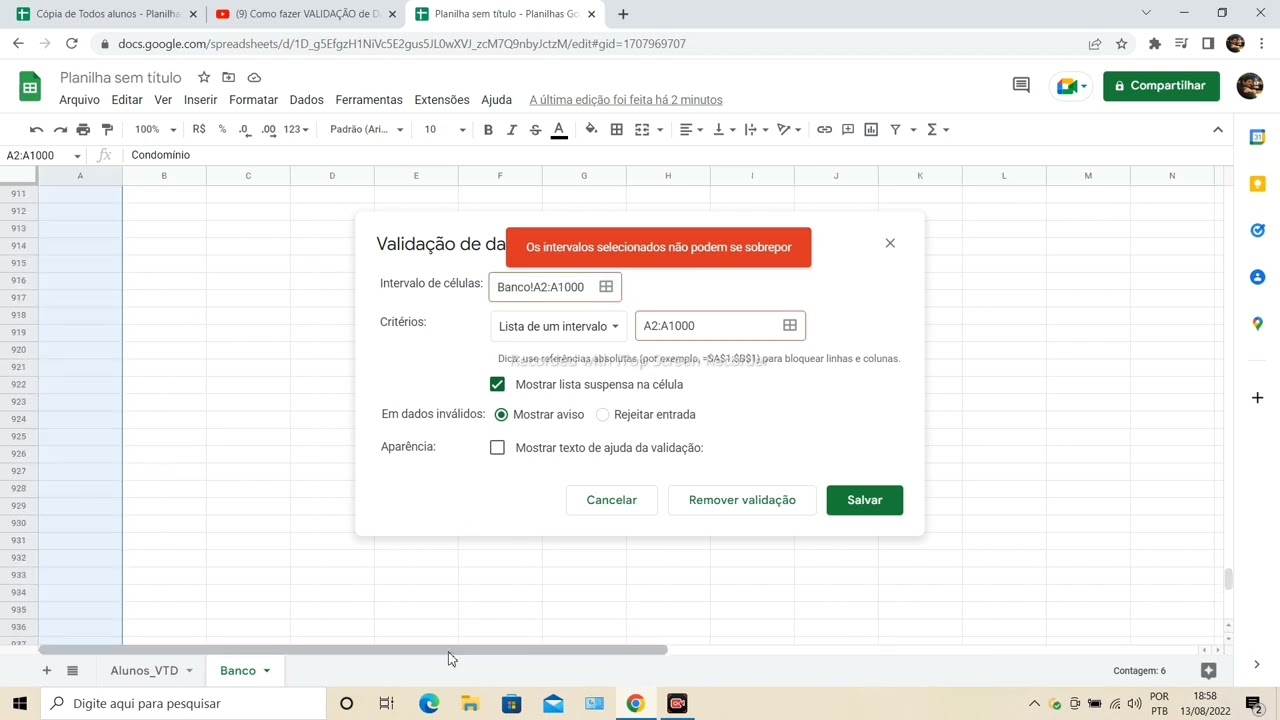Open last edit history link
Image resolution: width=1280 pixels, height=720 pixels.
(626, 100)
